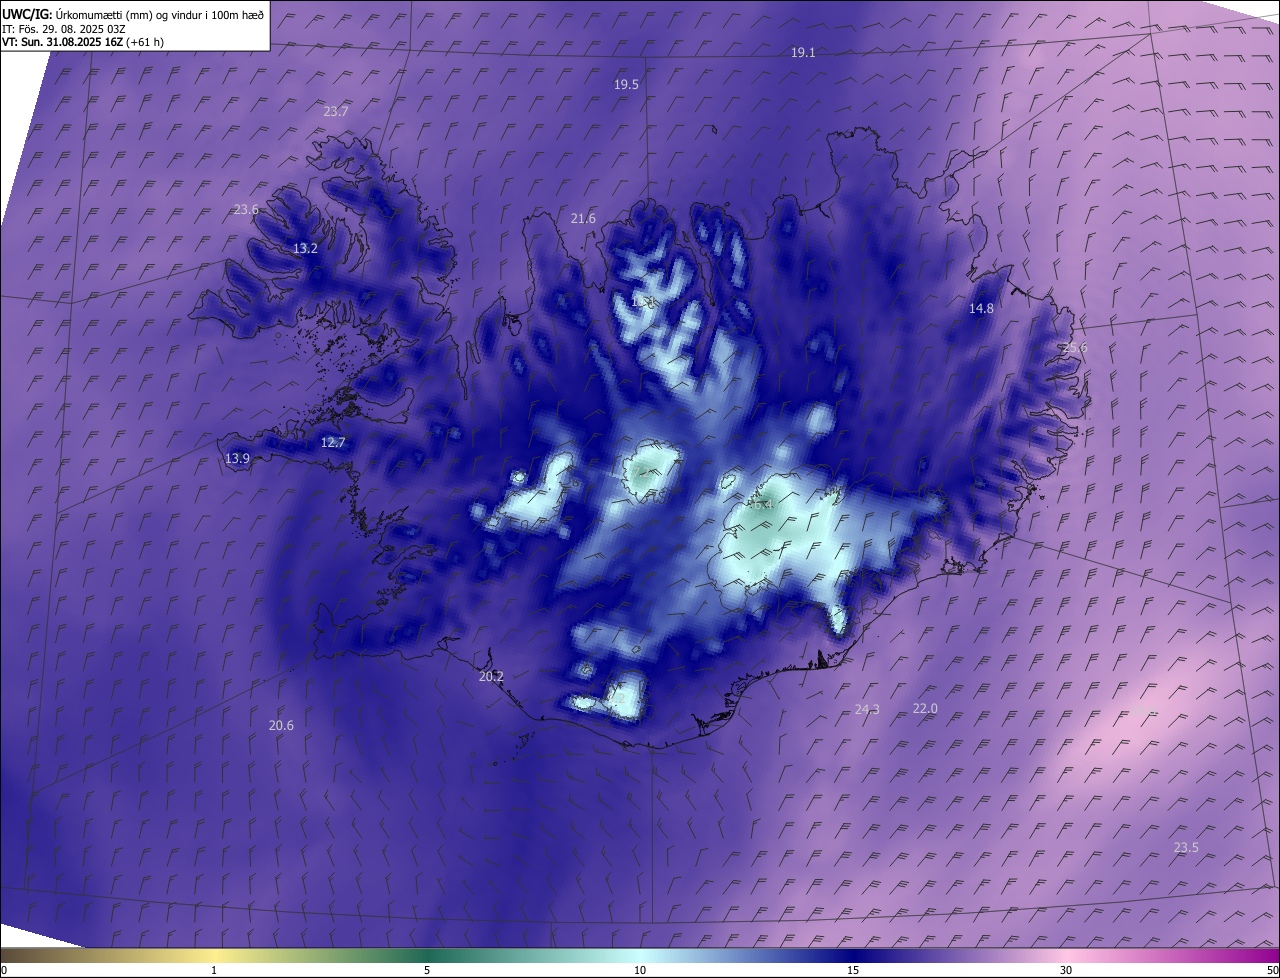Select the 19.1 value label

[803, 52]
